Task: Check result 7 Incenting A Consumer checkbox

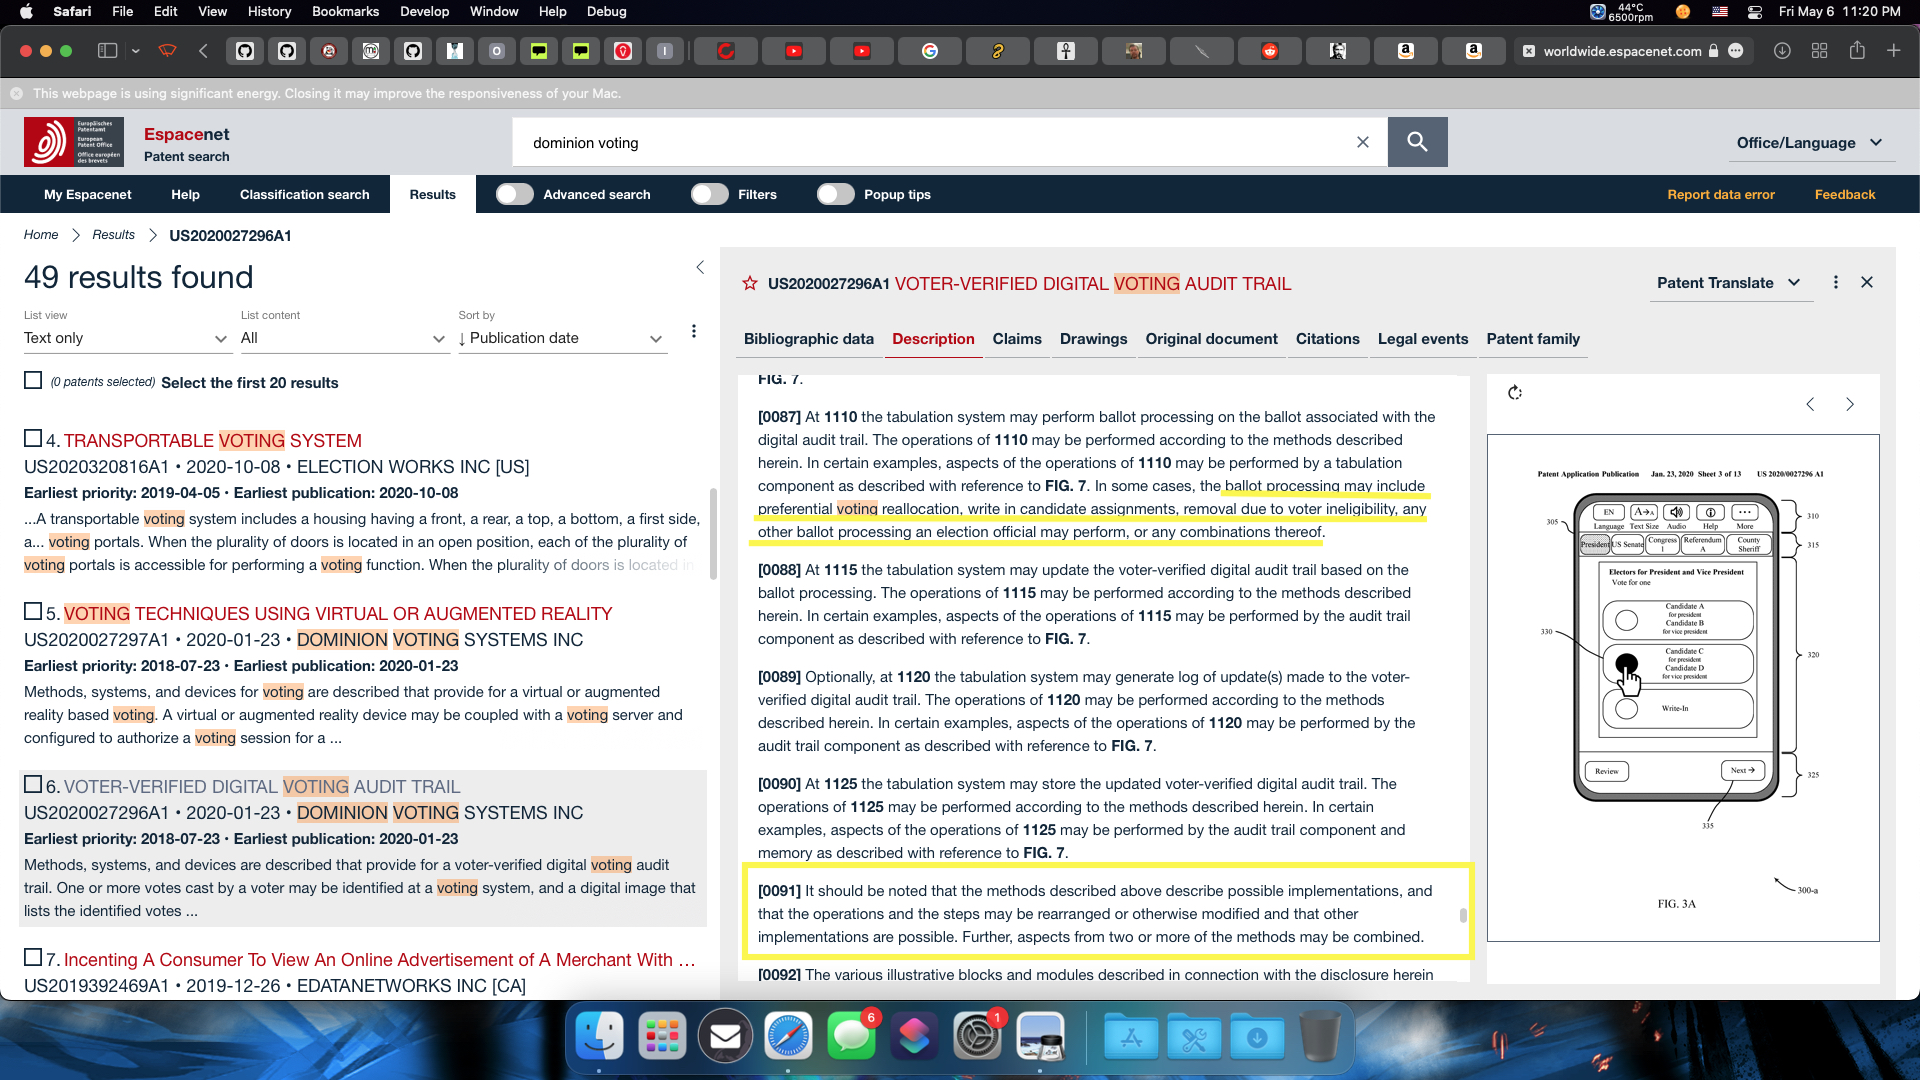Action: pyautogui.click(x=33, y=958)
